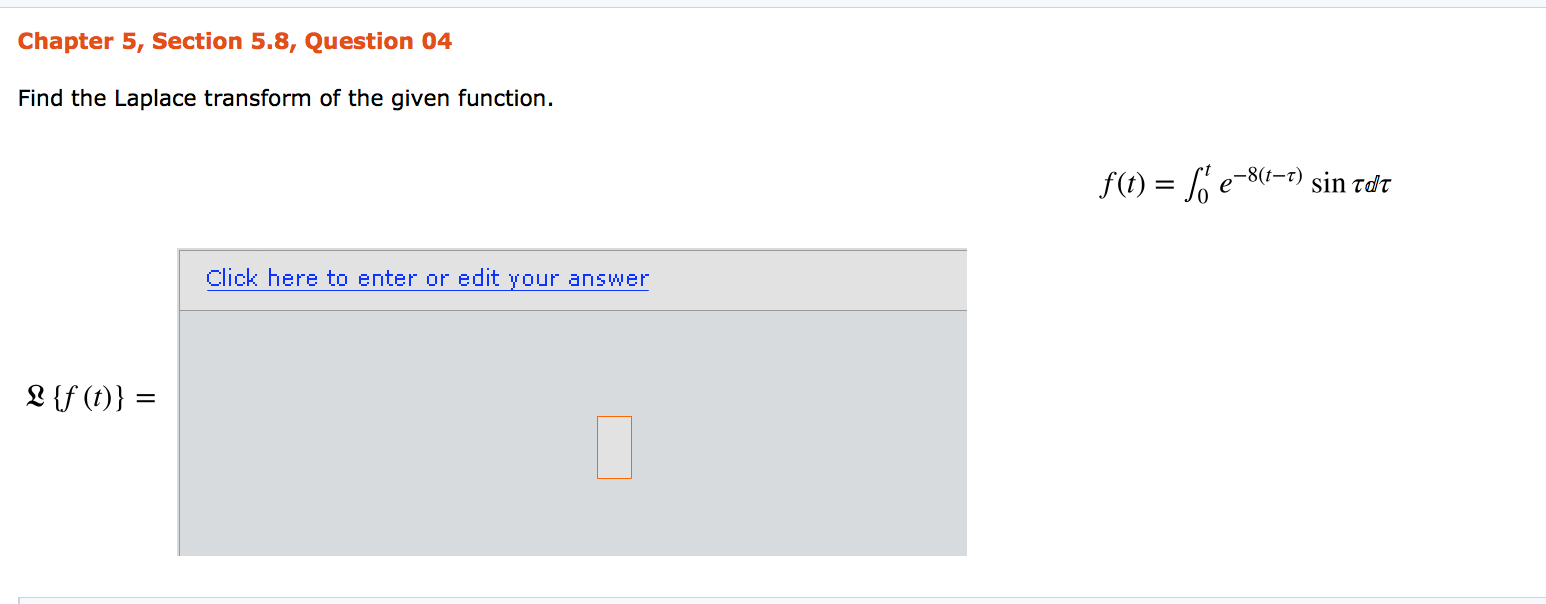The width and height of the screenshot is (1546, 604).
Task: Click "Click here to enter or edit your answer"
Action: click(x=427, y=278)
